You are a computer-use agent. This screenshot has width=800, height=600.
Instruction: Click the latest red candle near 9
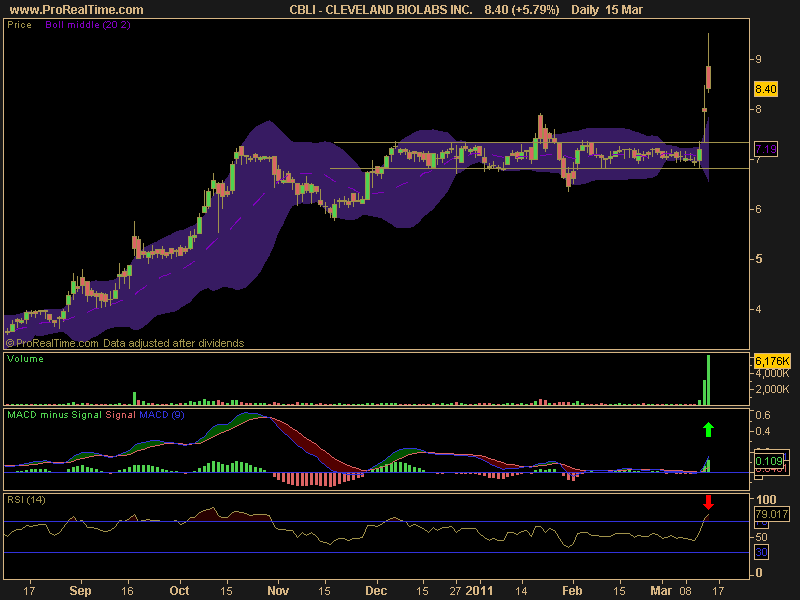pyautogui.click(x=709, y=77)
